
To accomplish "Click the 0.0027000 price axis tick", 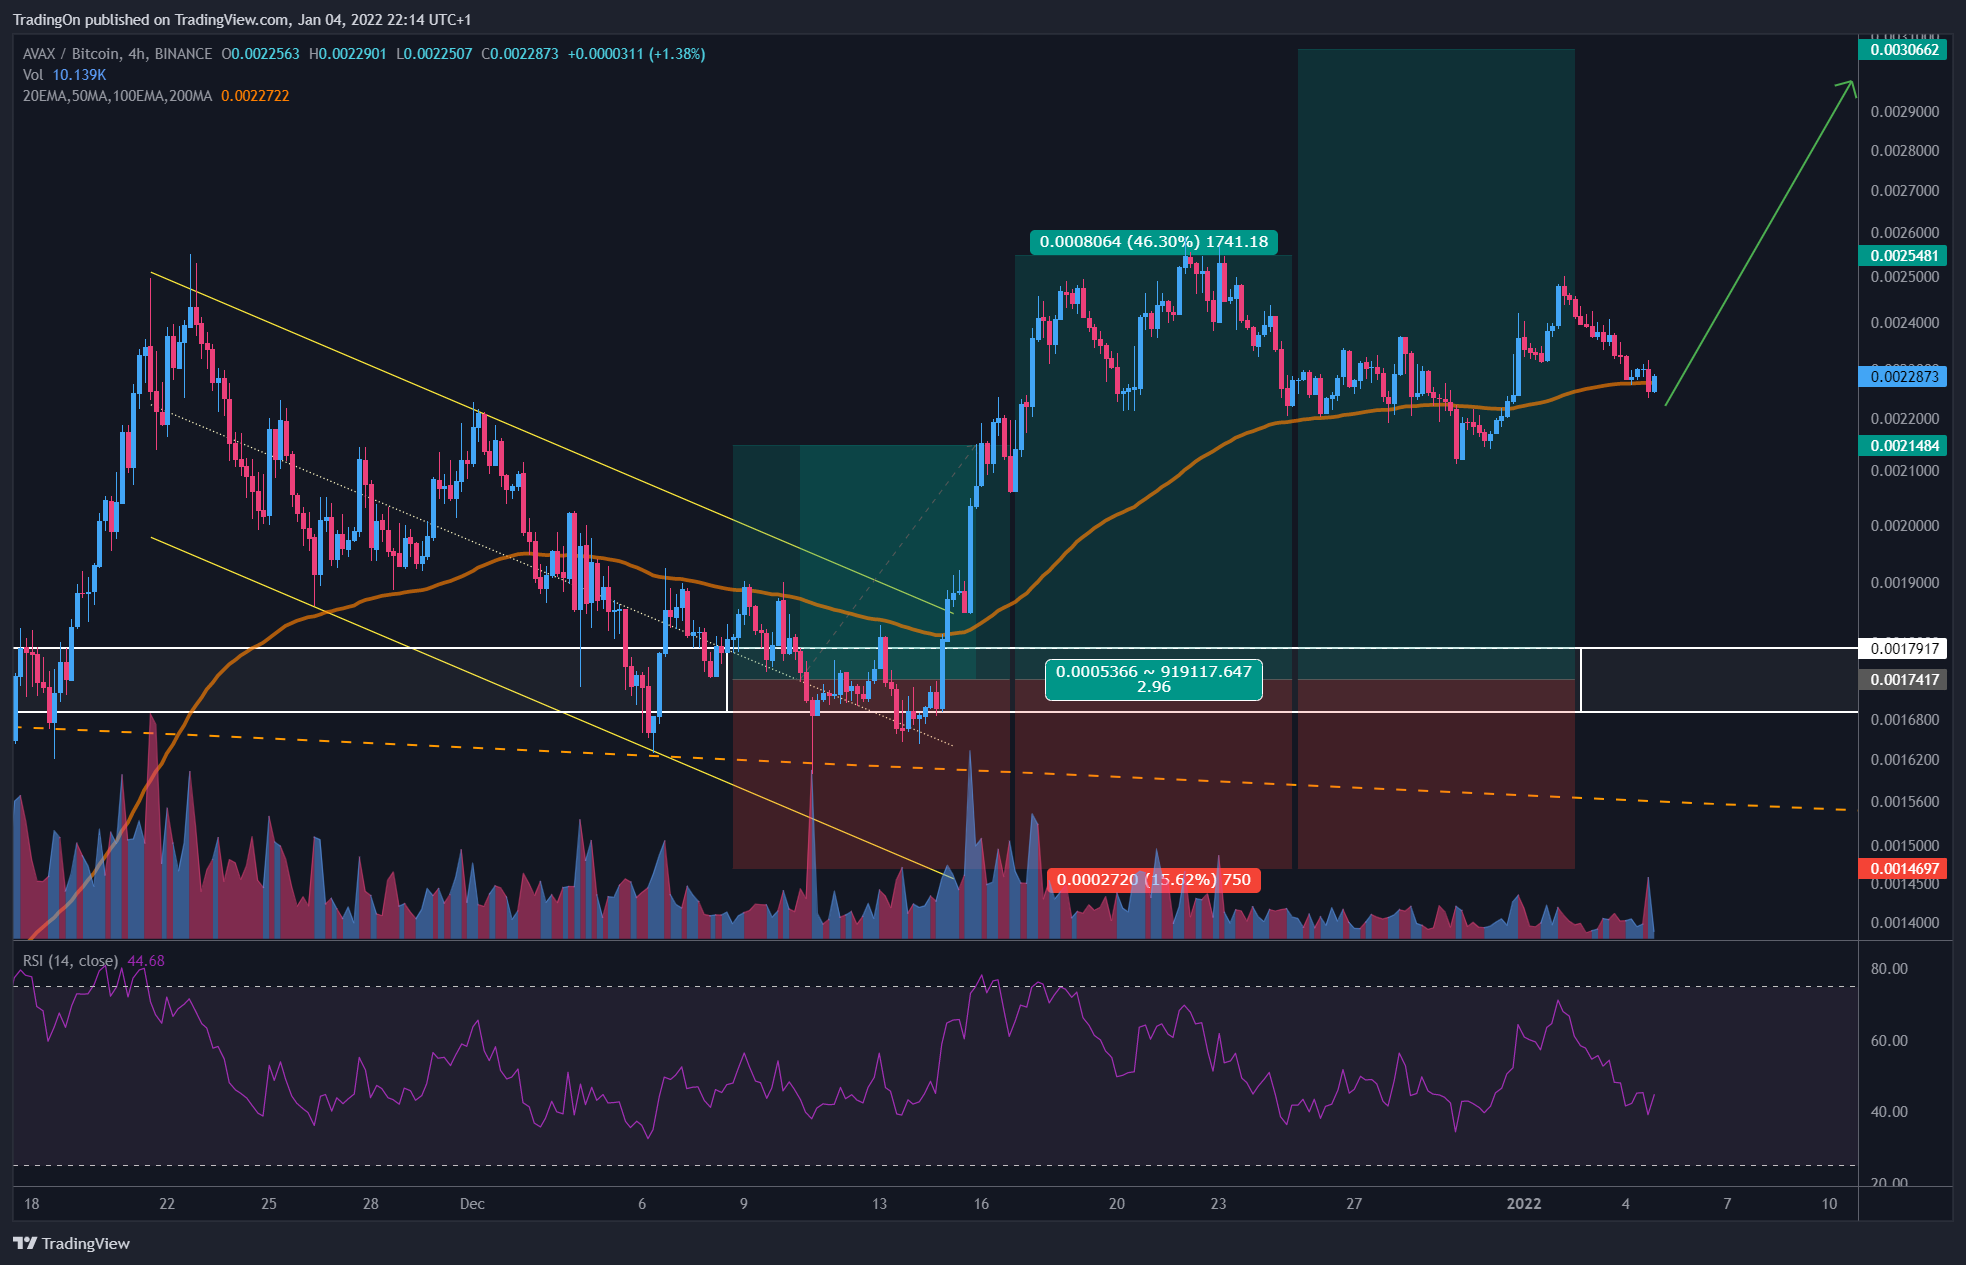I will (1905, 191).
